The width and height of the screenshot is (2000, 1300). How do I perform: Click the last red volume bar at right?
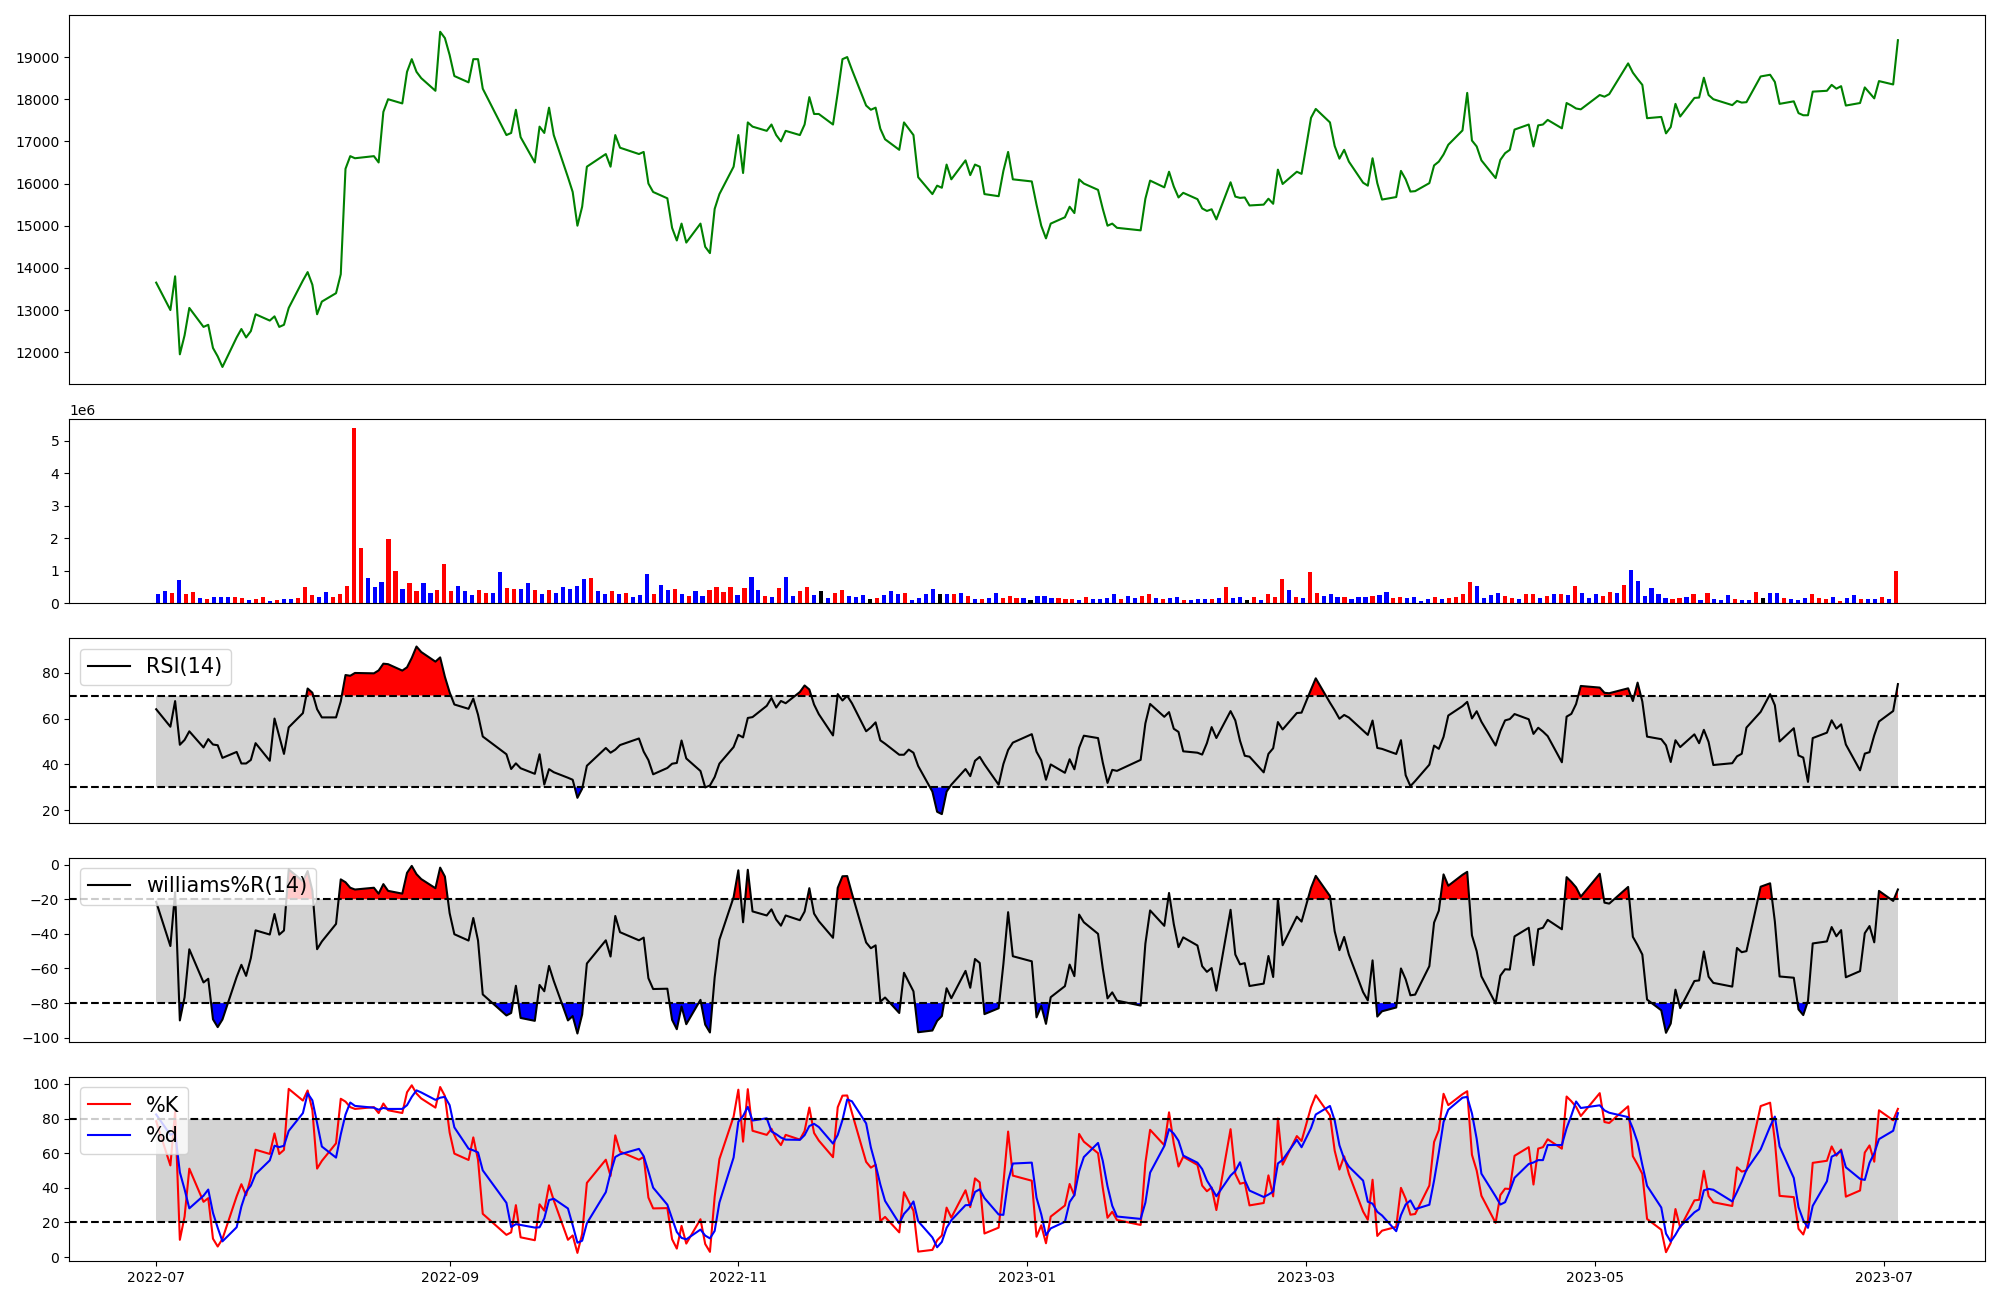(1895, 587)
